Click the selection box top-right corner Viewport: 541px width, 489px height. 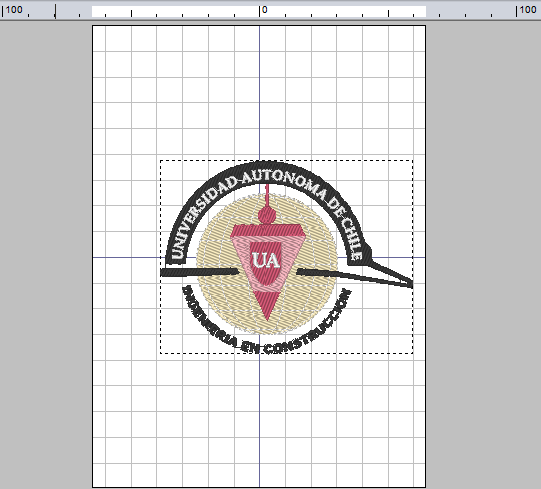tap(413, 160)
